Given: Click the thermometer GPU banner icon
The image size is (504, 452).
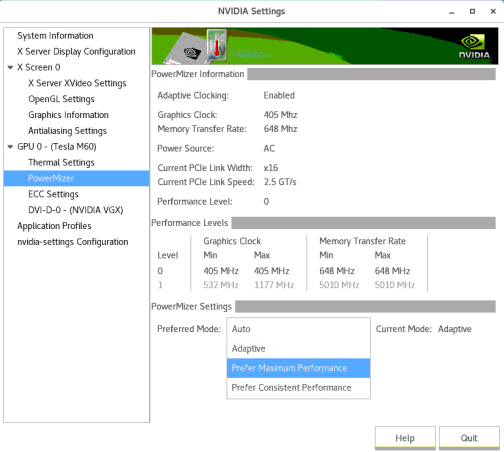Looking at the screenshot, I should point(217,46).
